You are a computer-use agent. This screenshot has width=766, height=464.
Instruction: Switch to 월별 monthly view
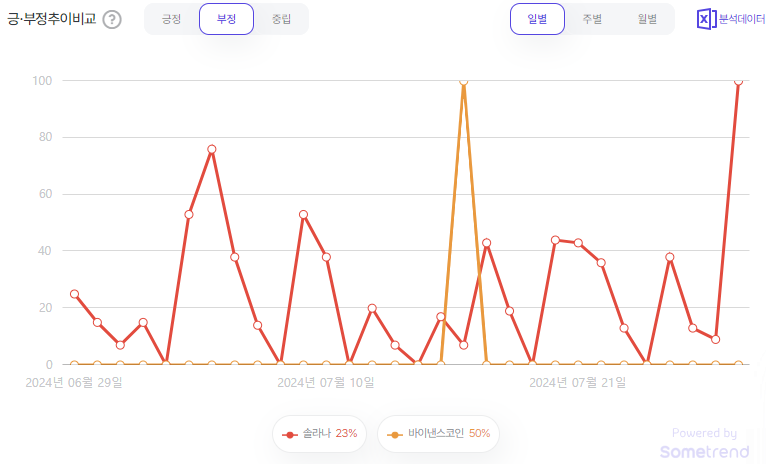(x=647, y=19)
